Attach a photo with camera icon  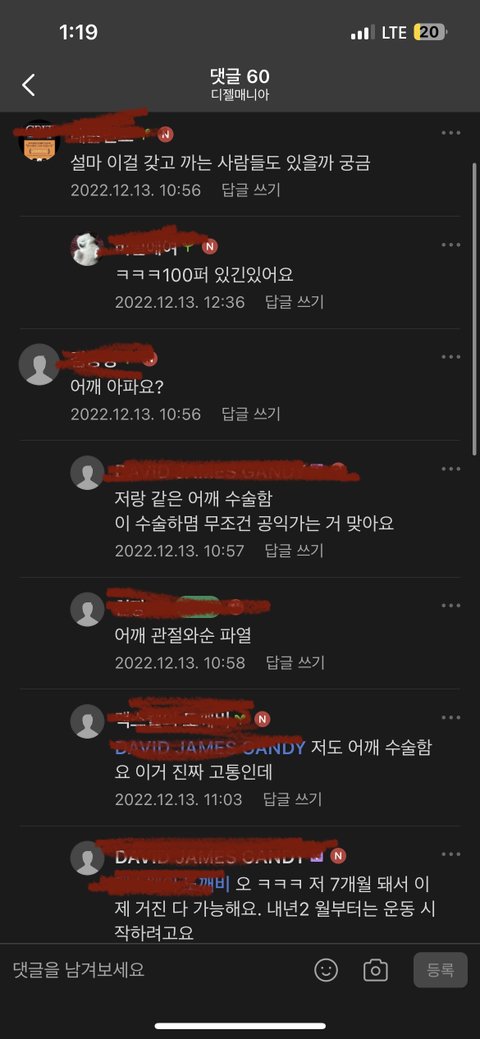pyautogui.click(x=375, y=971)
